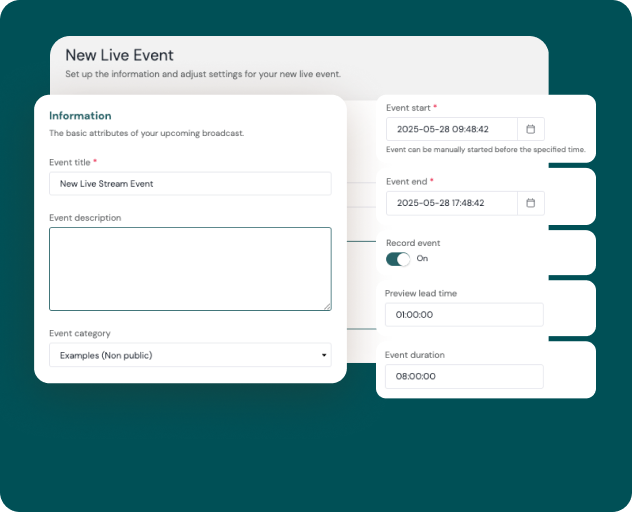Open the Event start calendar picker
This screenshot has width=632, height=512.
(530, 129)
